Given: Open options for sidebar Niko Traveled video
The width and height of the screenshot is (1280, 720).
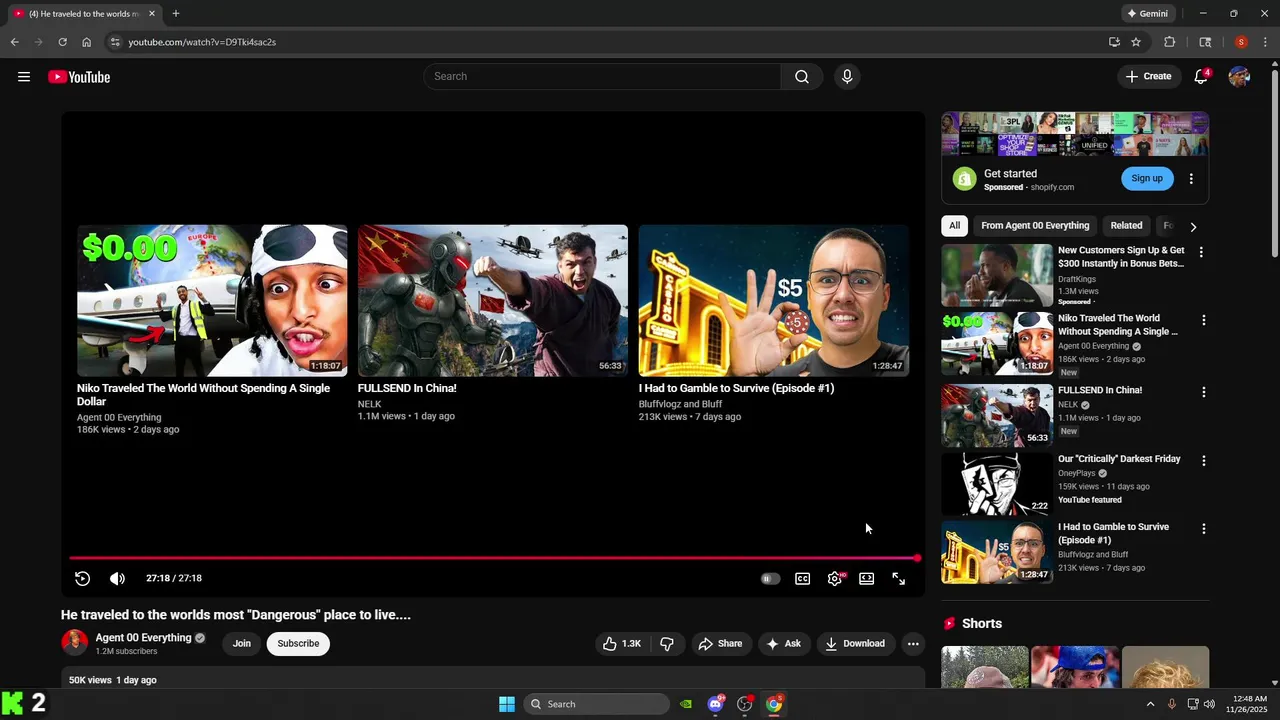Looking at the screenshot, I should 1204,321.
